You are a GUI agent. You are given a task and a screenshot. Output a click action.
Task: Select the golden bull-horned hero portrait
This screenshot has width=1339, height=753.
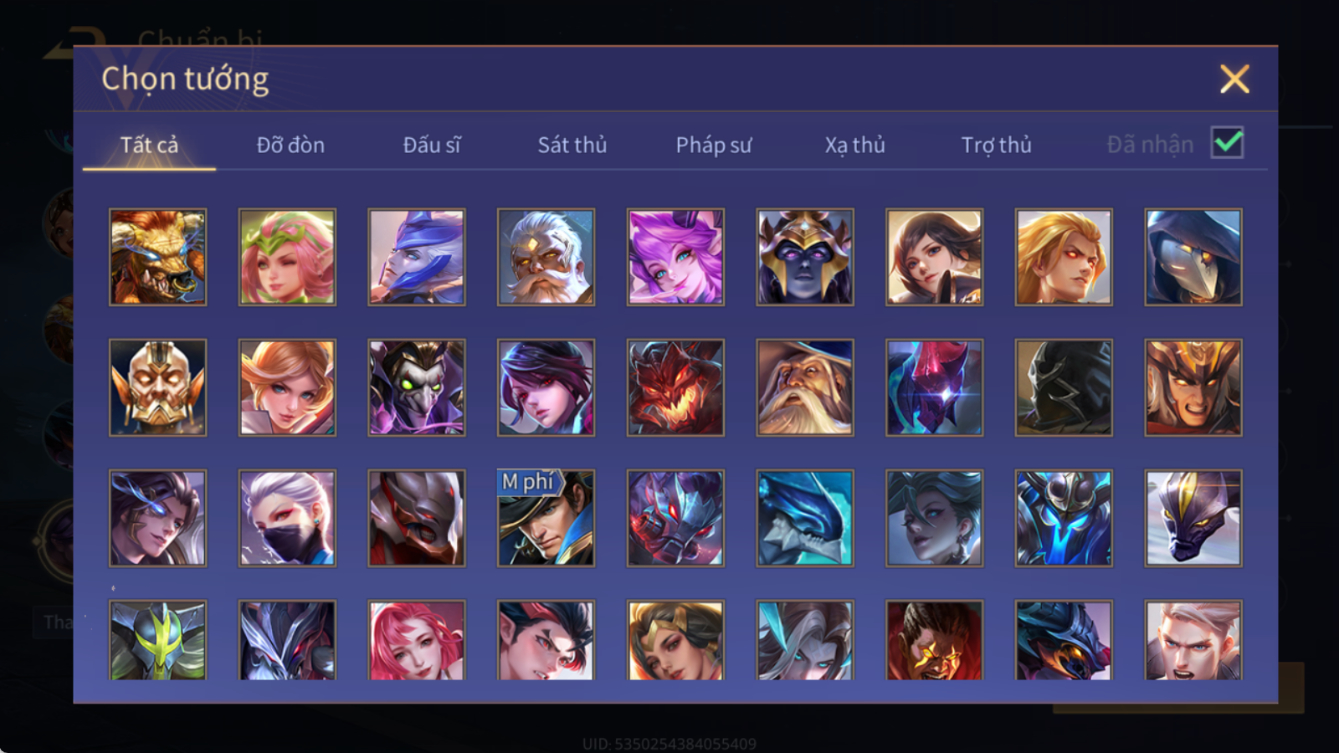158,257
